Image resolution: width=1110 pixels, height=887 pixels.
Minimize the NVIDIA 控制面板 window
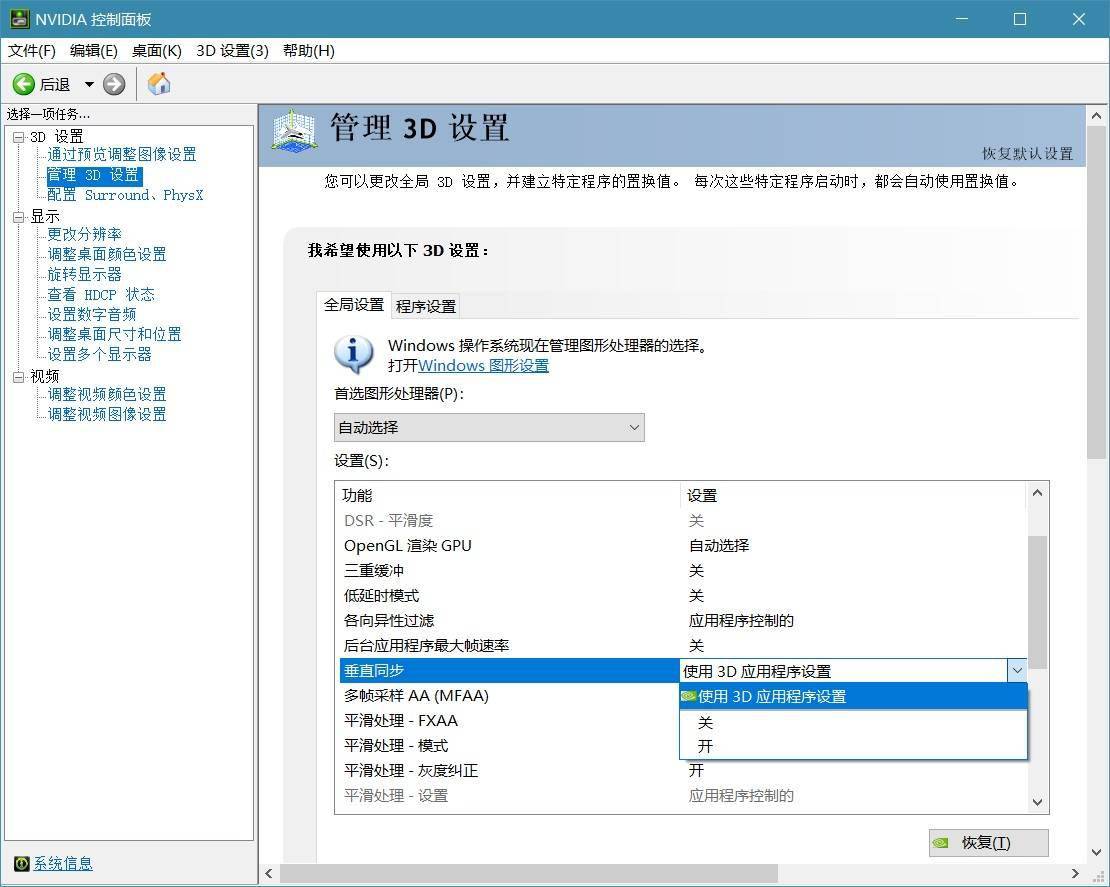pyautogui.click(x=961, y=19)
